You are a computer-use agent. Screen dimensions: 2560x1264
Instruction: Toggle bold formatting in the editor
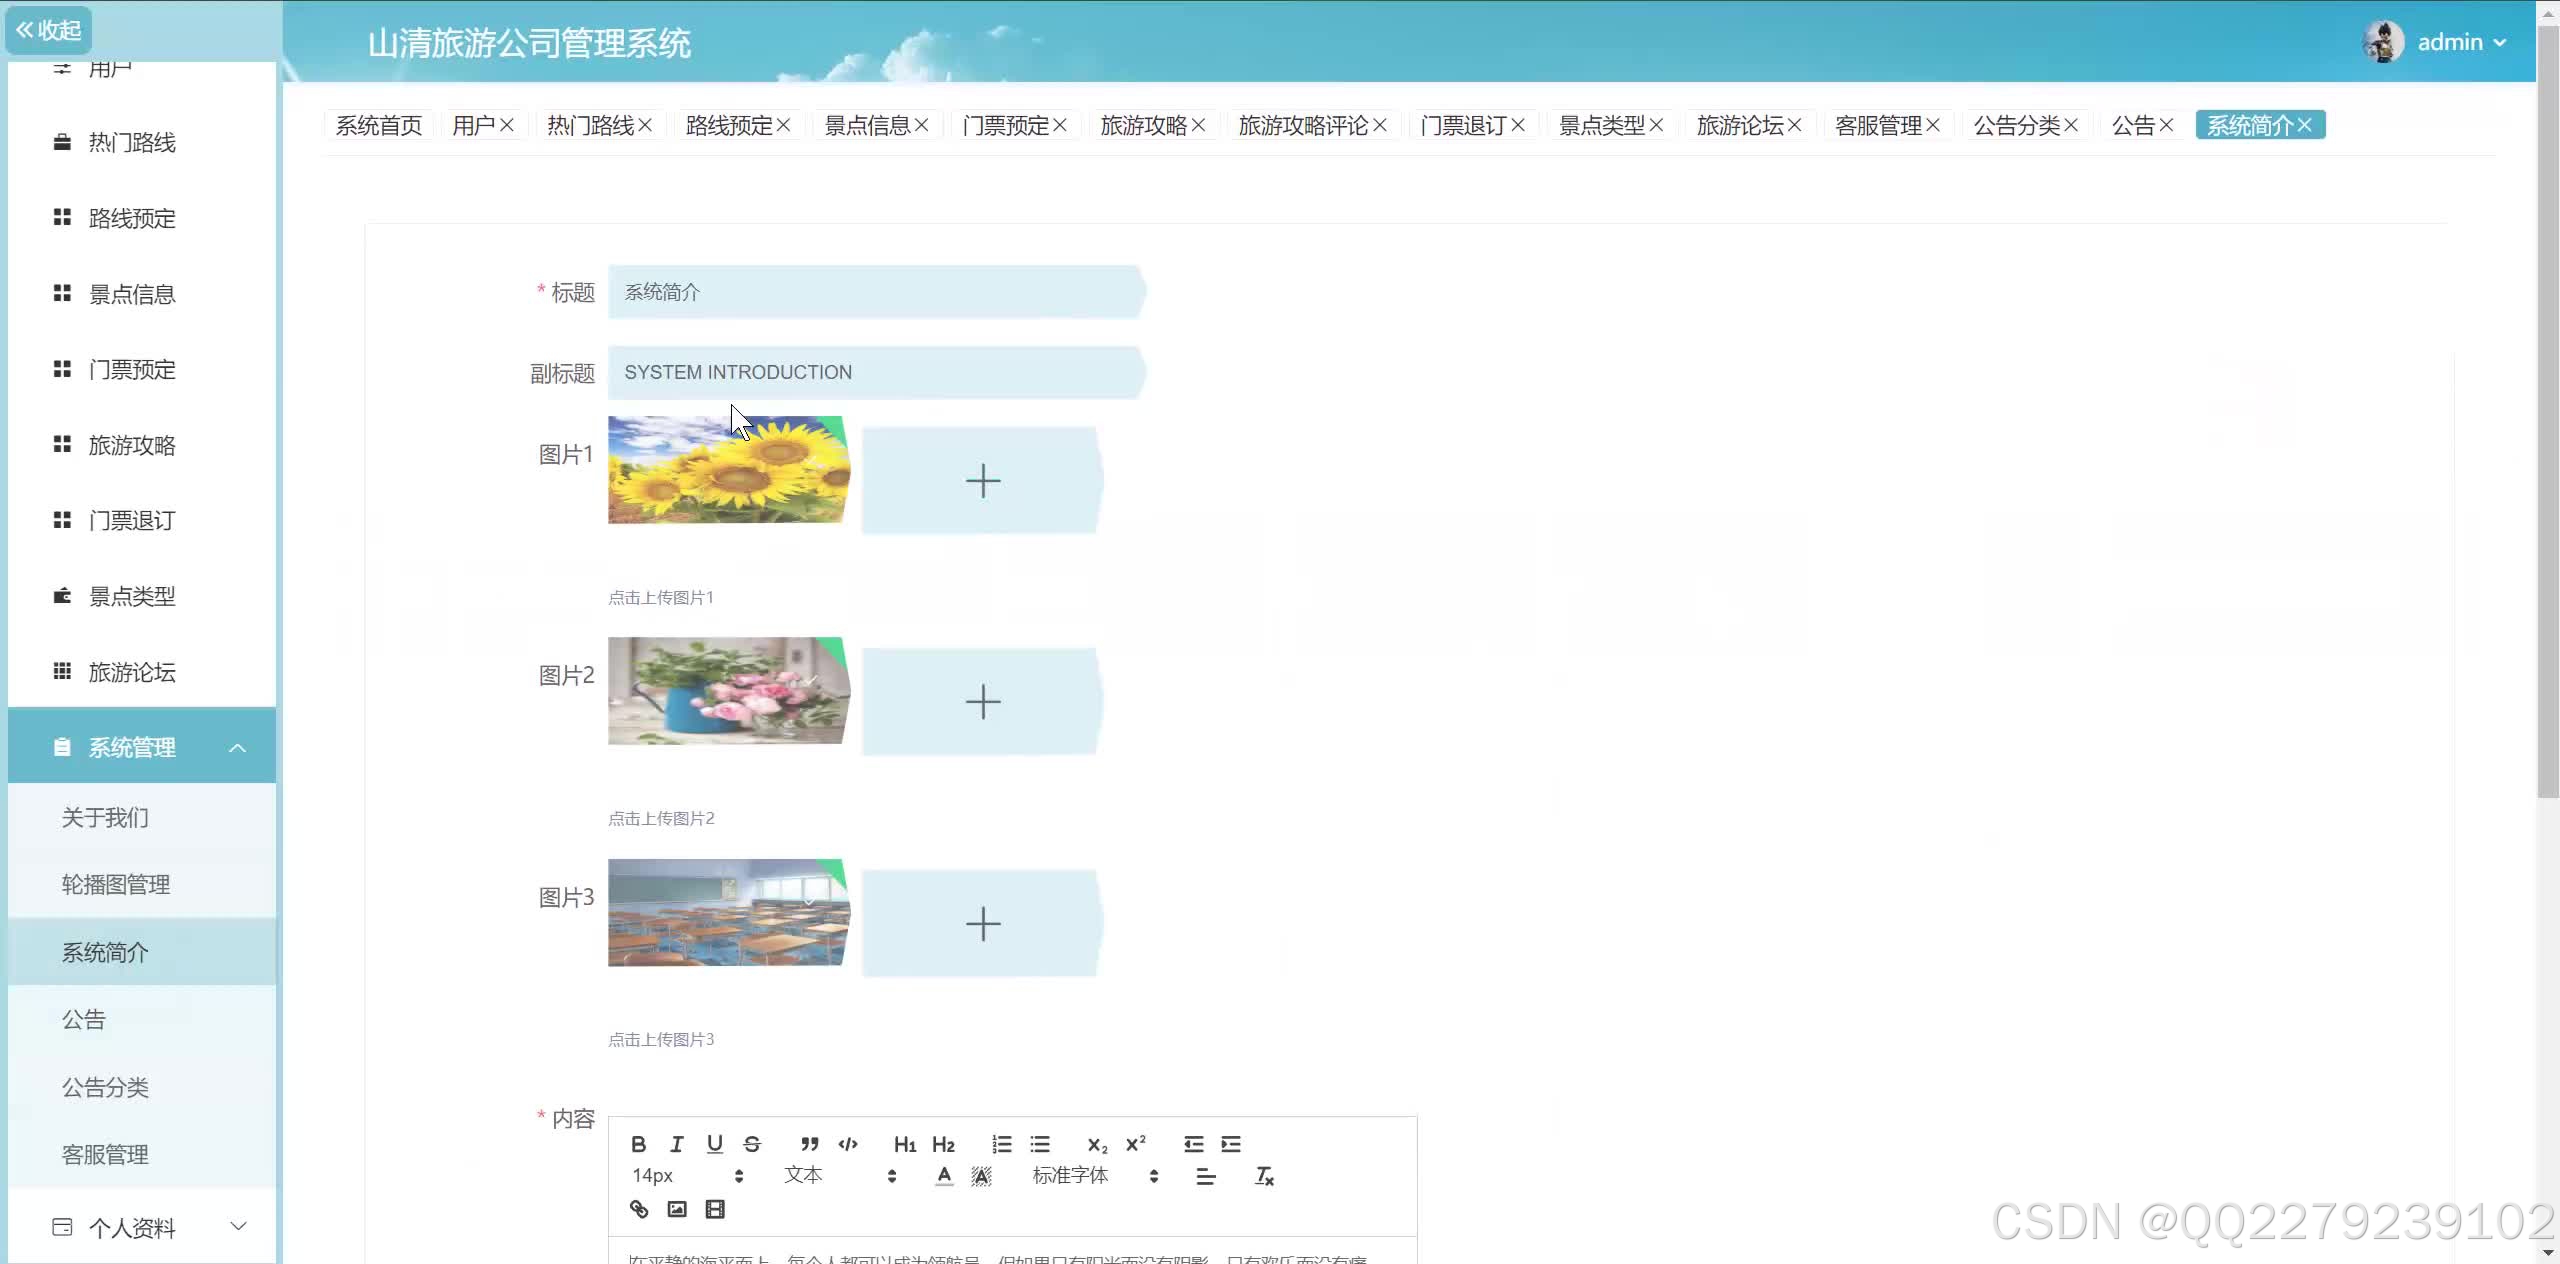point(638,1144)
